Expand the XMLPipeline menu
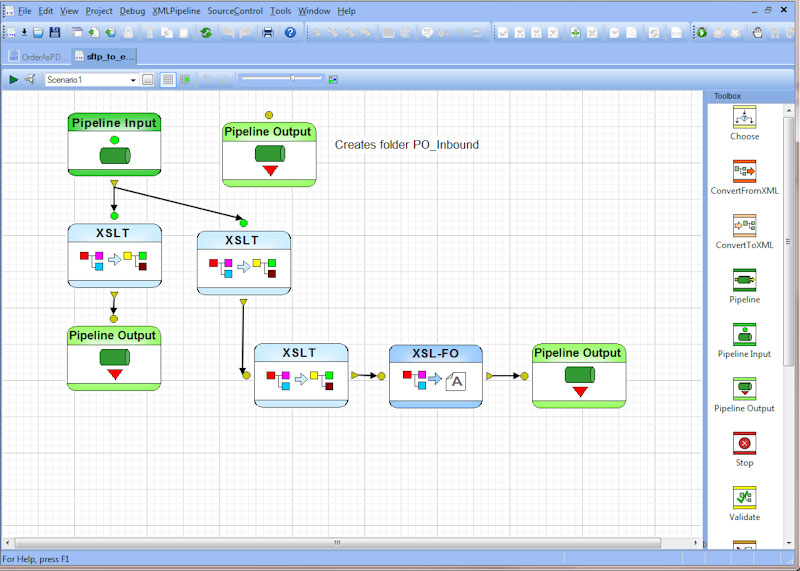800x571 pixels. 176,11
